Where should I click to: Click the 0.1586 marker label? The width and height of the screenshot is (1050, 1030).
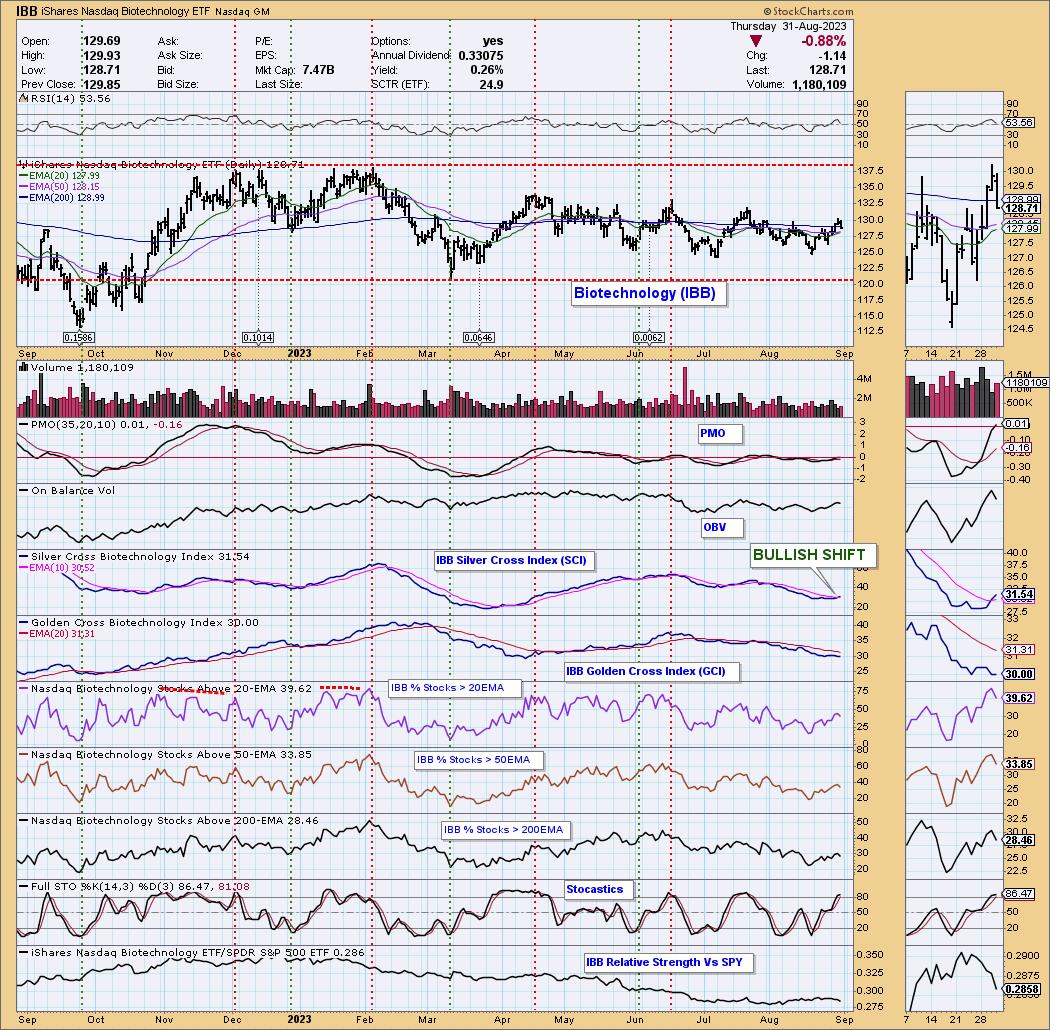[79, 338]
